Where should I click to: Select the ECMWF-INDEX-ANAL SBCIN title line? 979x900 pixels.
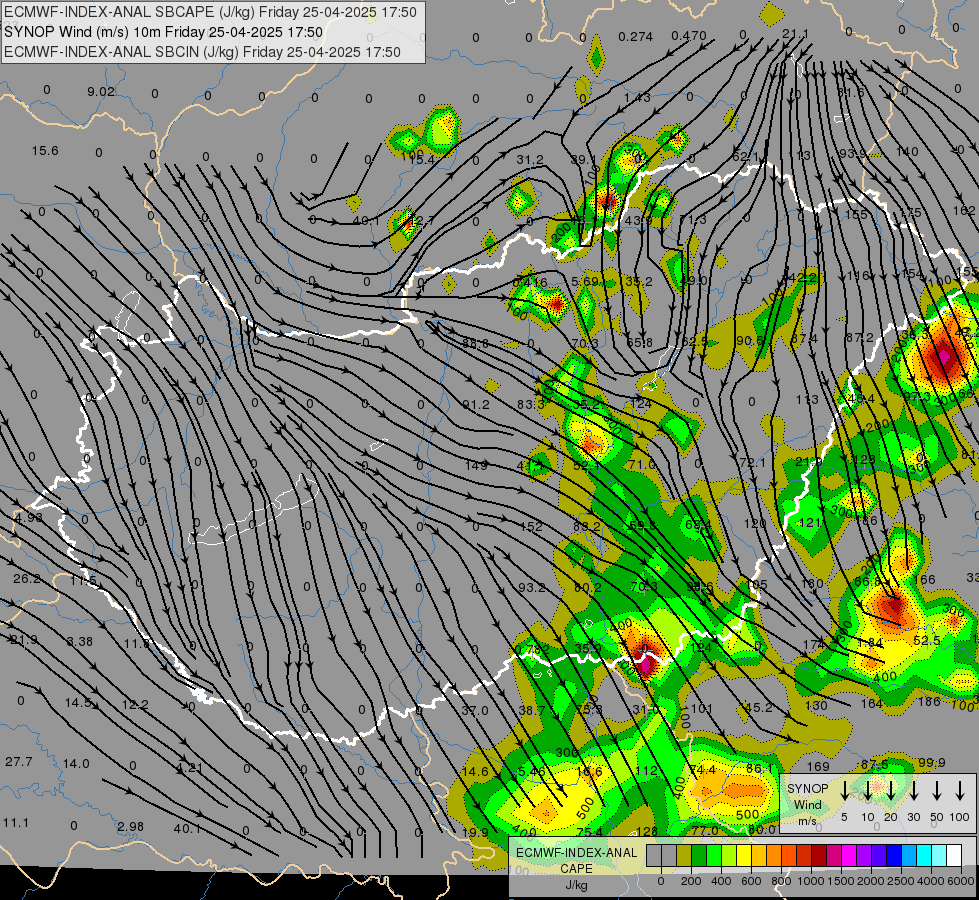(202, 52)
